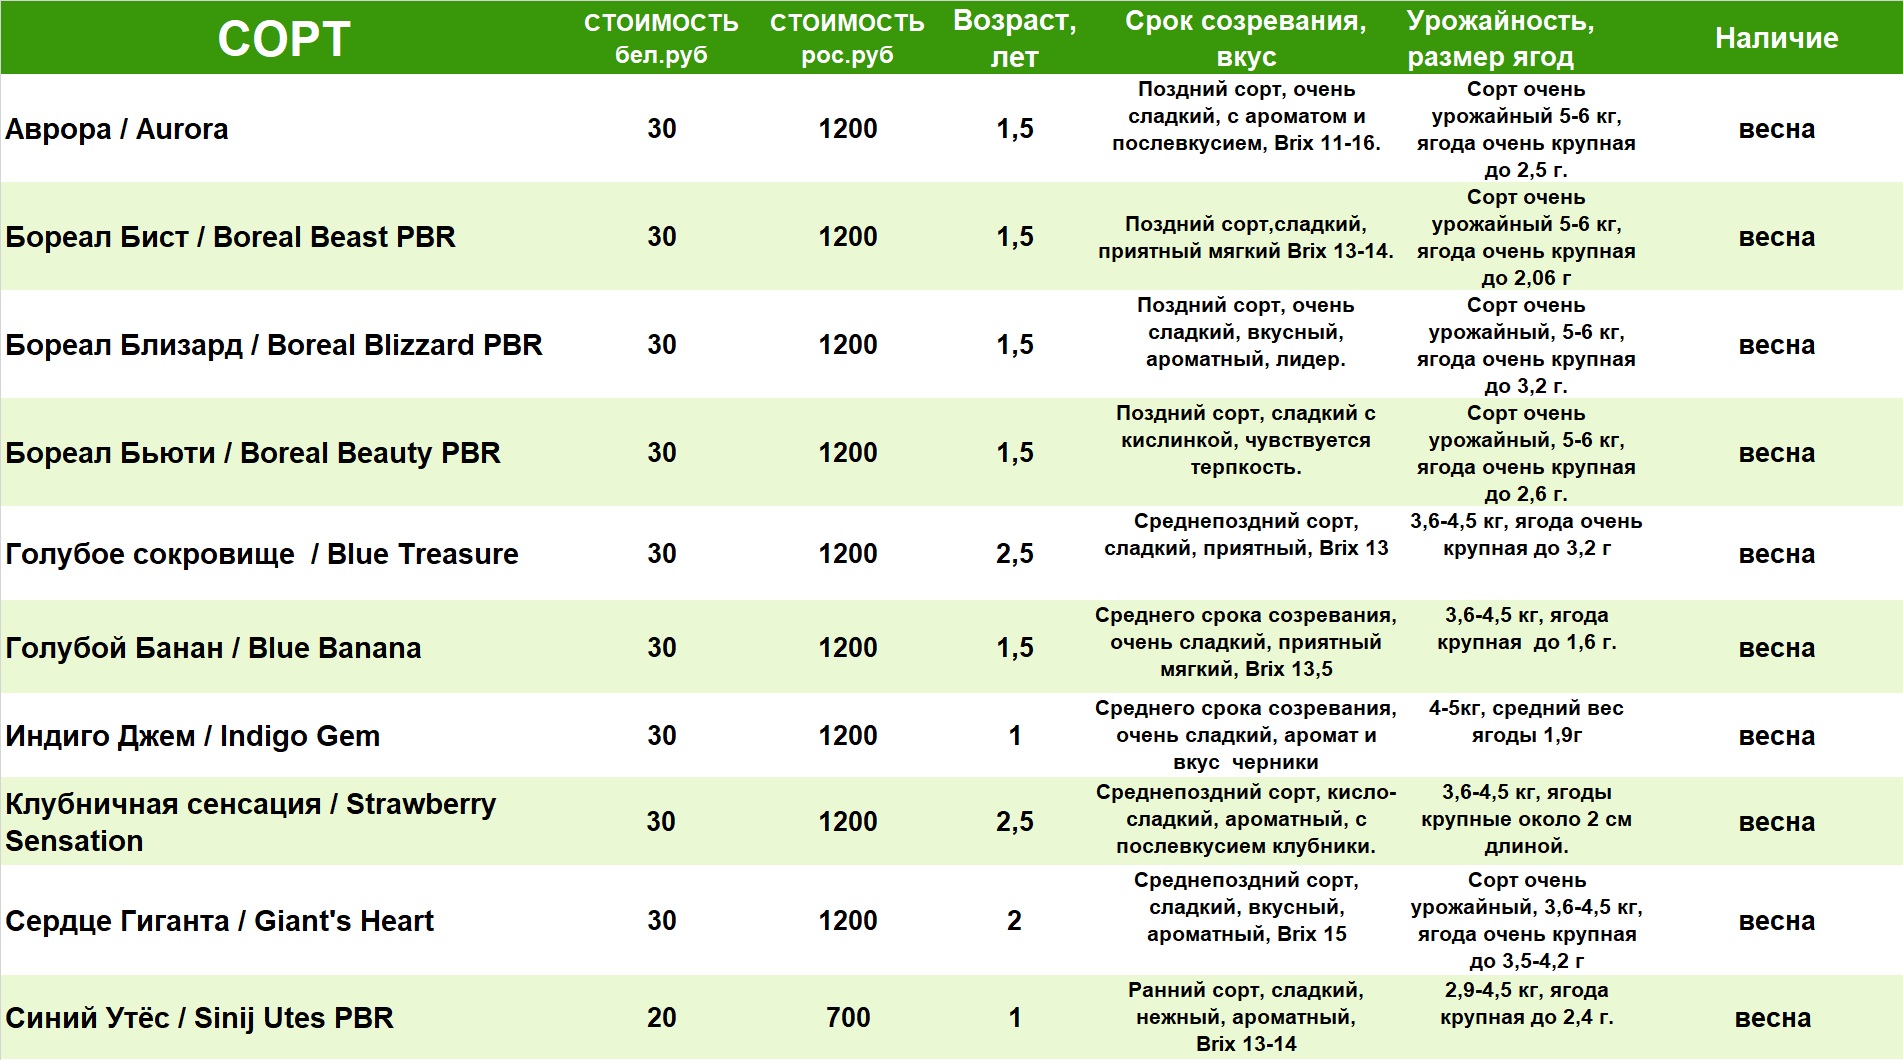
Task: Click yield text до 3,5-4,2 г
Action: 1526,921
